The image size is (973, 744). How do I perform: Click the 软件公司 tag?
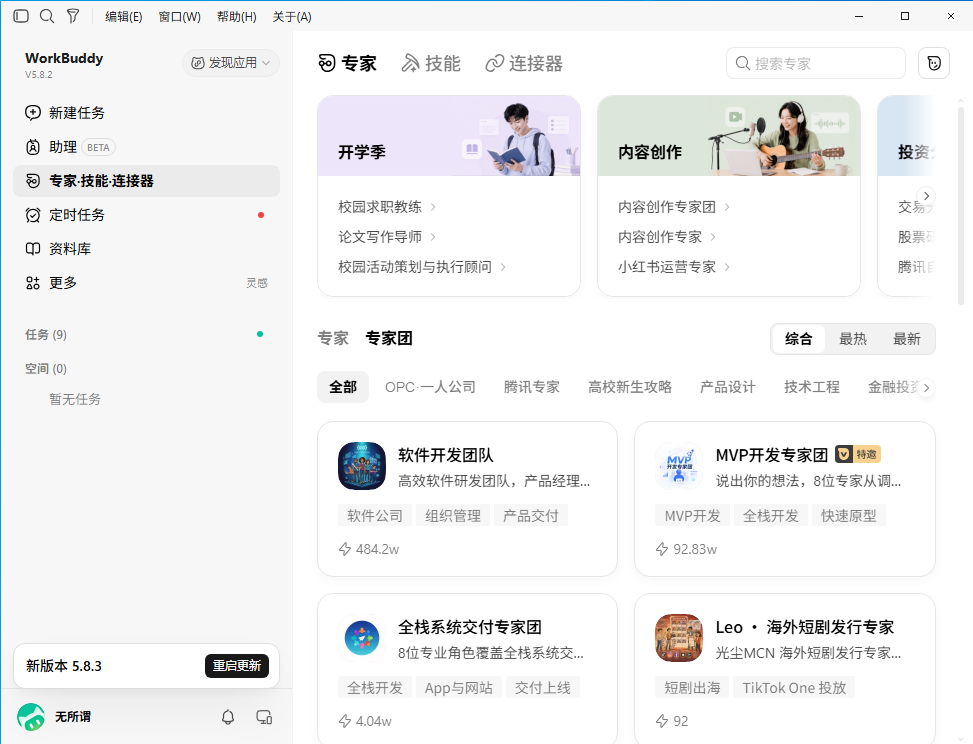[x=375, y=516]
